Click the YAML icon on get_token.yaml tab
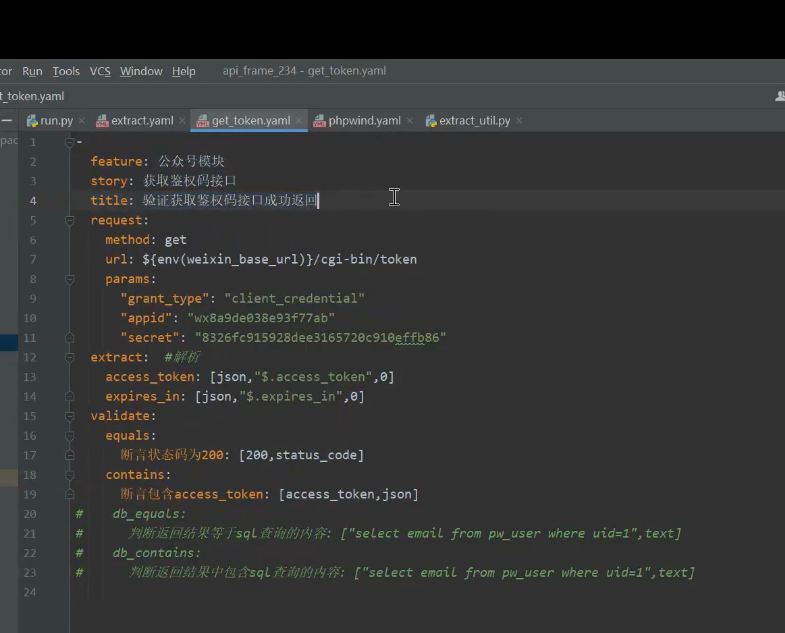Screen dimensions: 785x633 pyautogui.click(x=203, y=121)
